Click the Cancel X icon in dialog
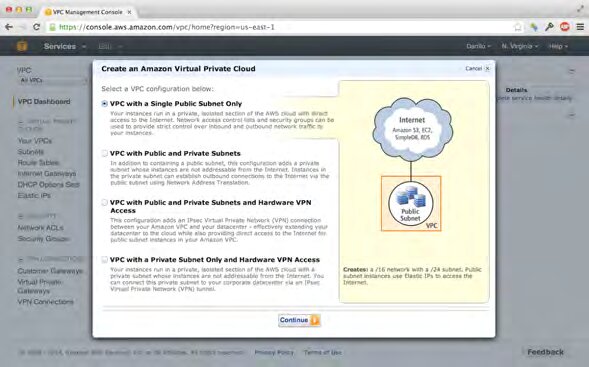 (487, 68)
